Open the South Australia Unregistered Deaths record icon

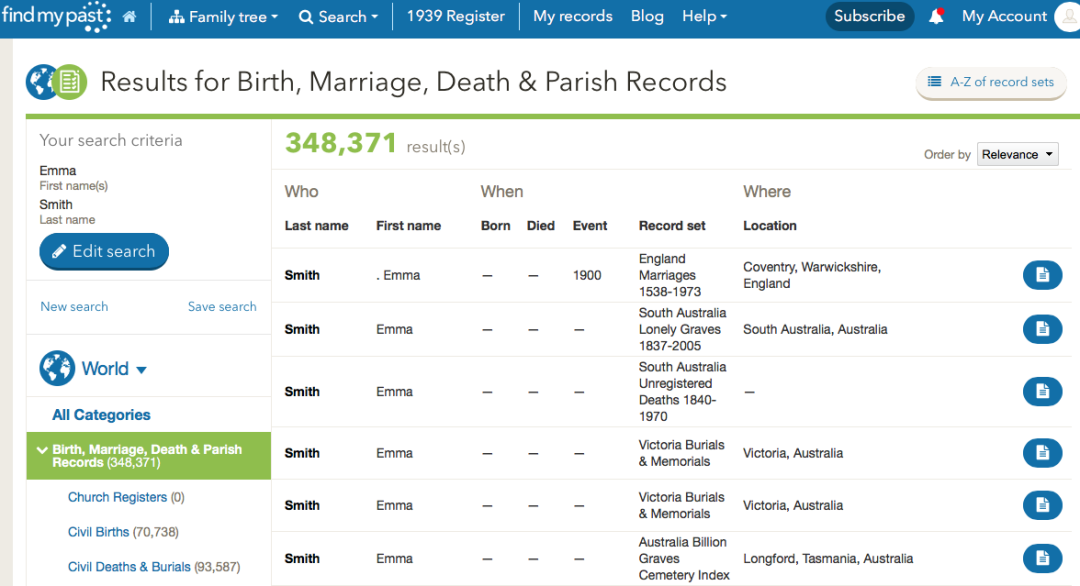(1042, 391)
